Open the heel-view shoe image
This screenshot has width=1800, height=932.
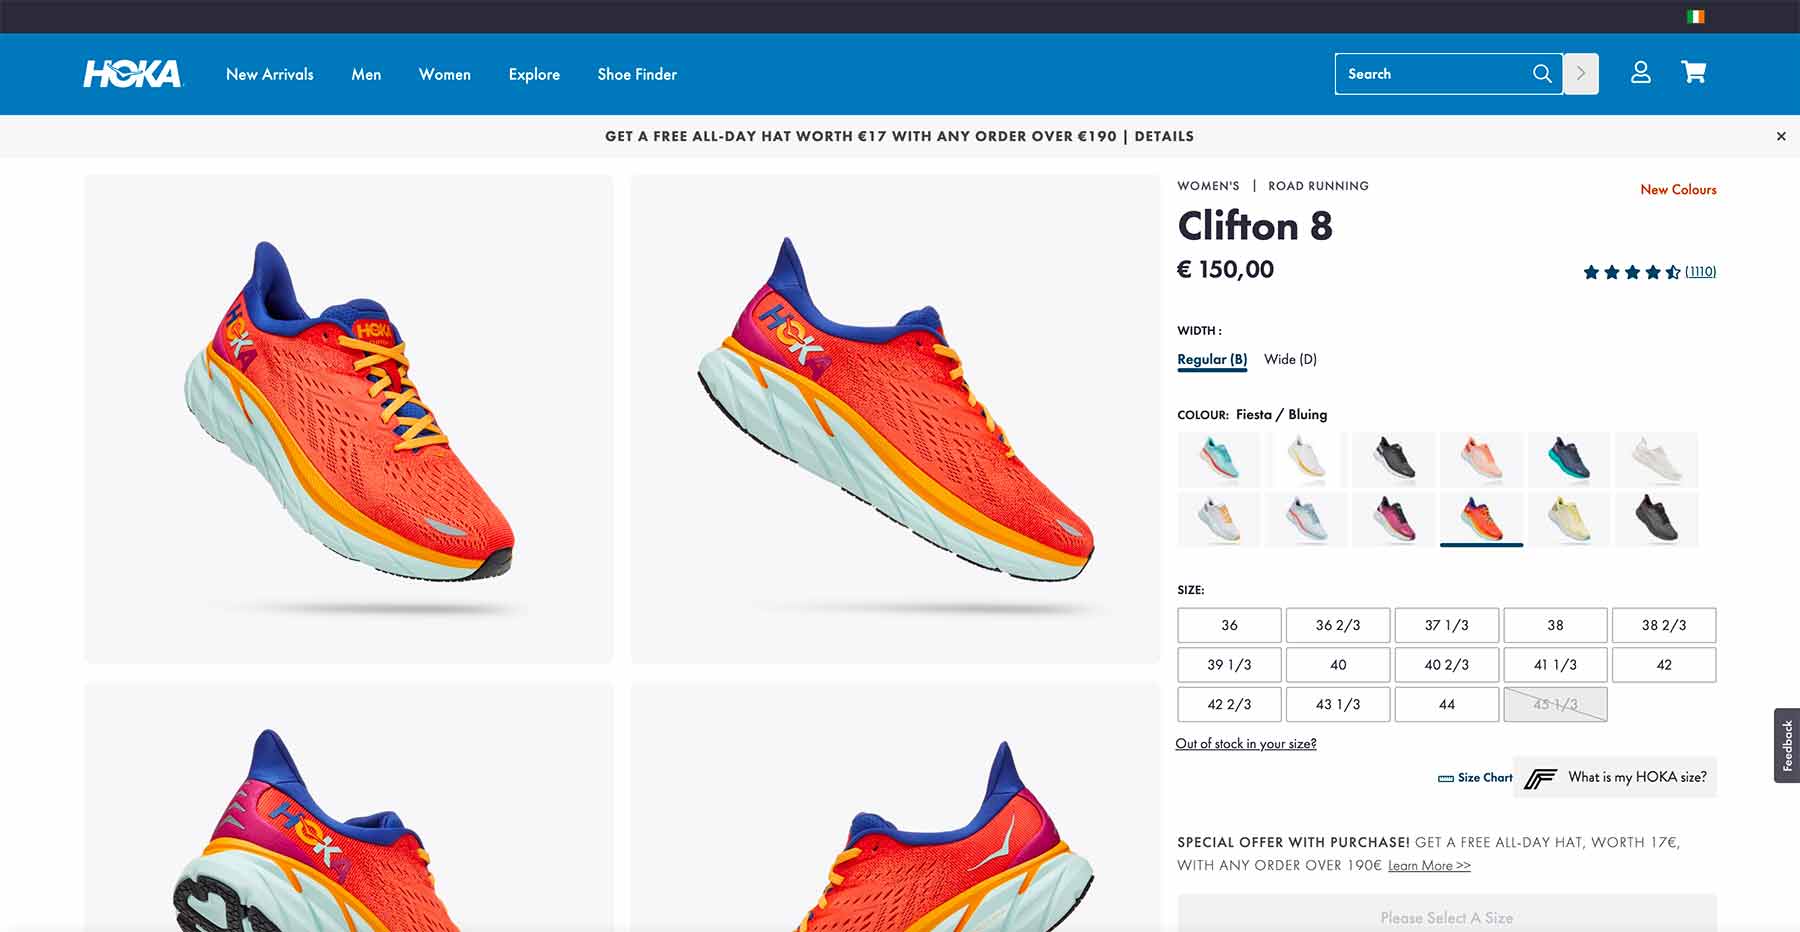coord(895,807)
